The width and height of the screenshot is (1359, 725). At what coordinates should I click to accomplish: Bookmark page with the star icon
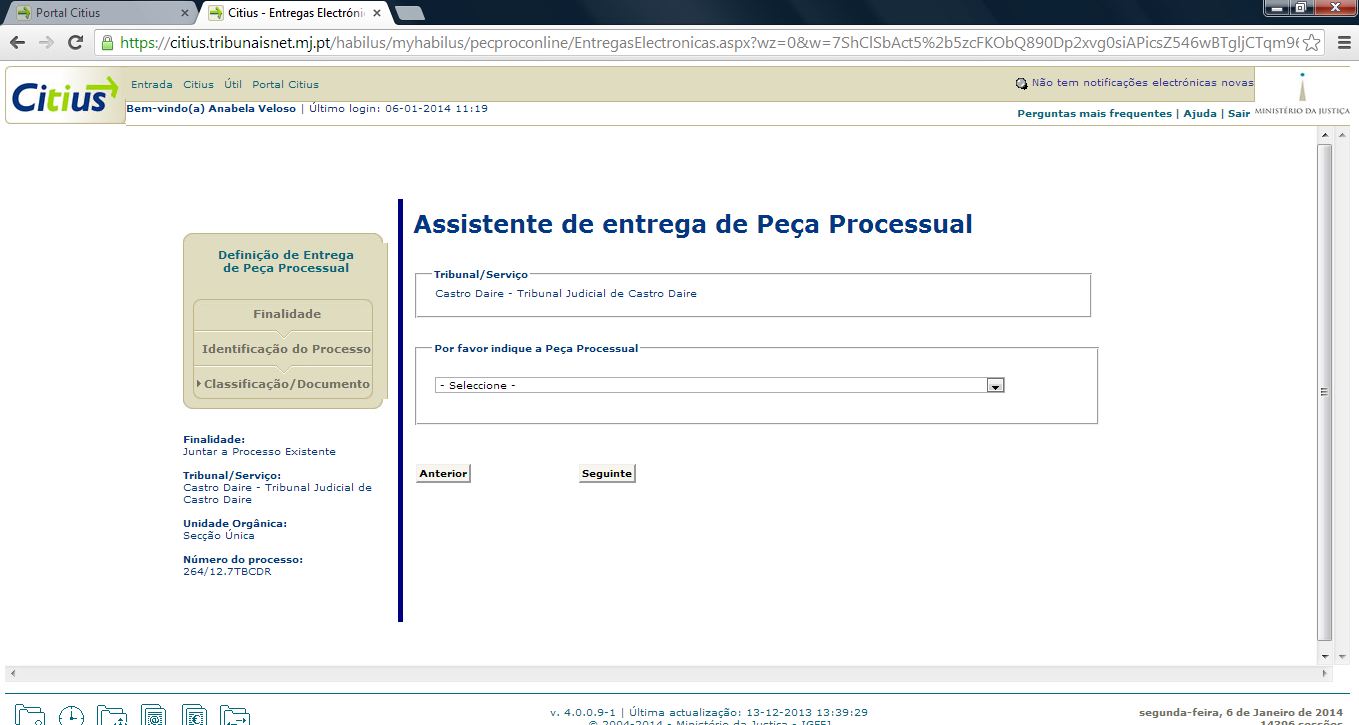pos(1312,43)
